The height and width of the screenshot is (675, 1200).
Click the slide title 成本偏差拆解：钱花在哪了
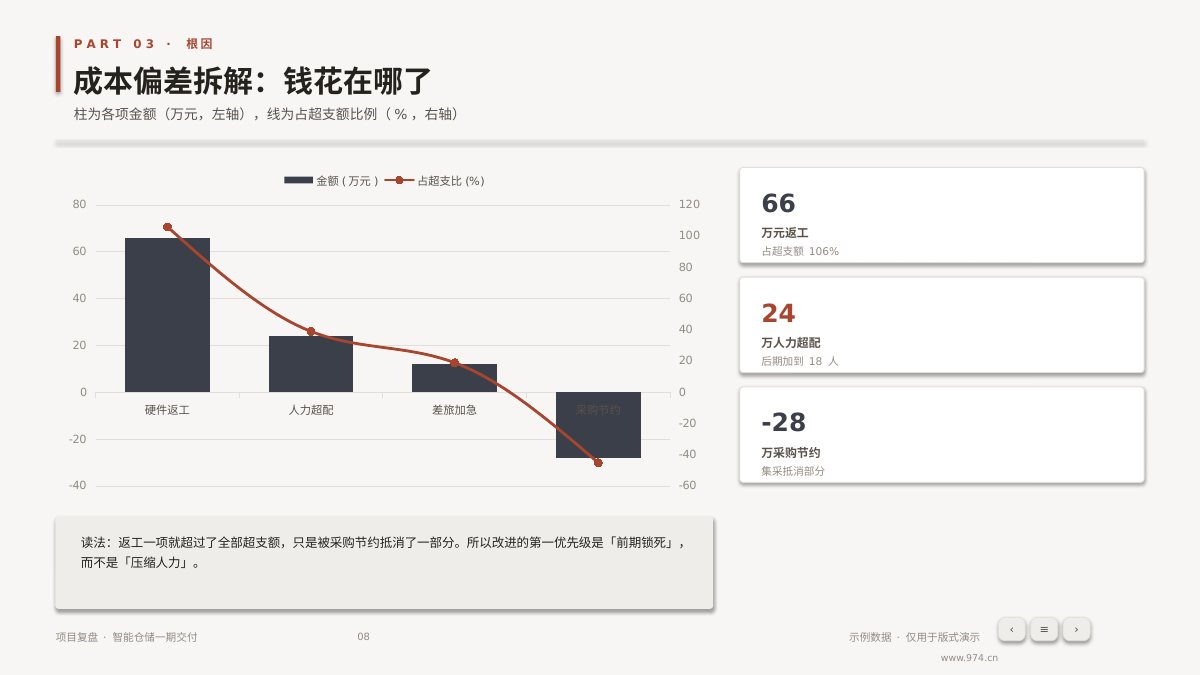[253, 82]
